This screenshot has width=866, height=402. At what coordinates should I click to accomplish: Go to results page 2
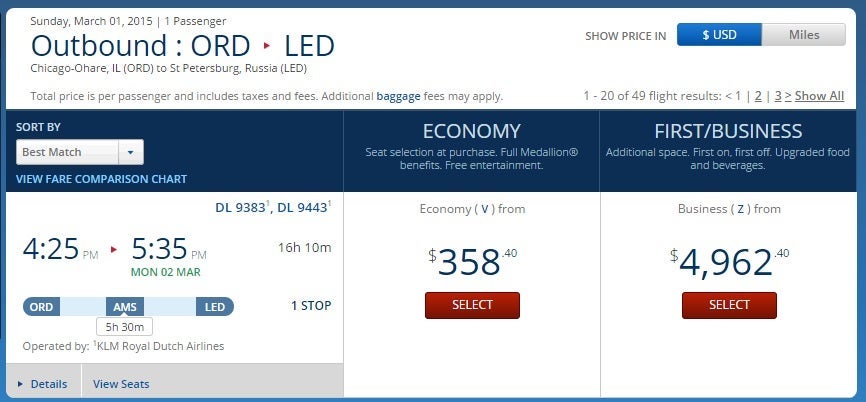758,96
